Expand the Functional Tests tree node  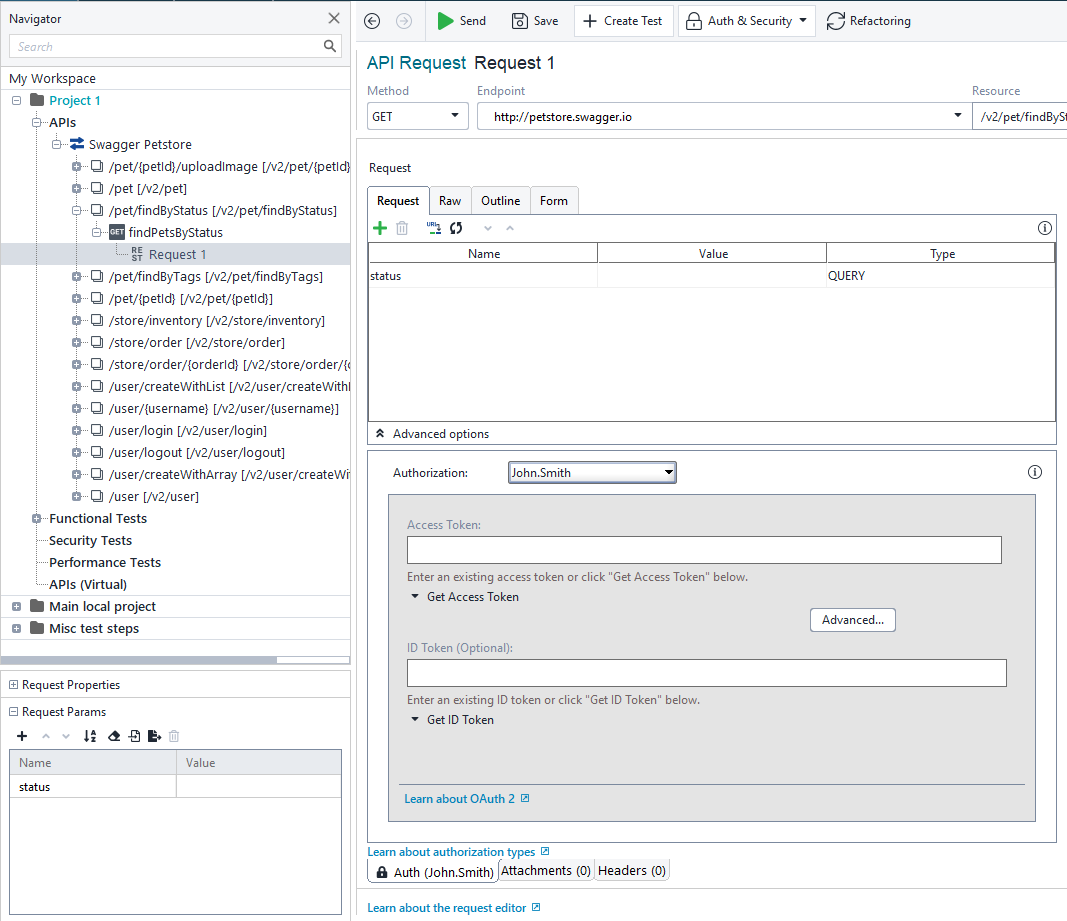pos(37,518)
